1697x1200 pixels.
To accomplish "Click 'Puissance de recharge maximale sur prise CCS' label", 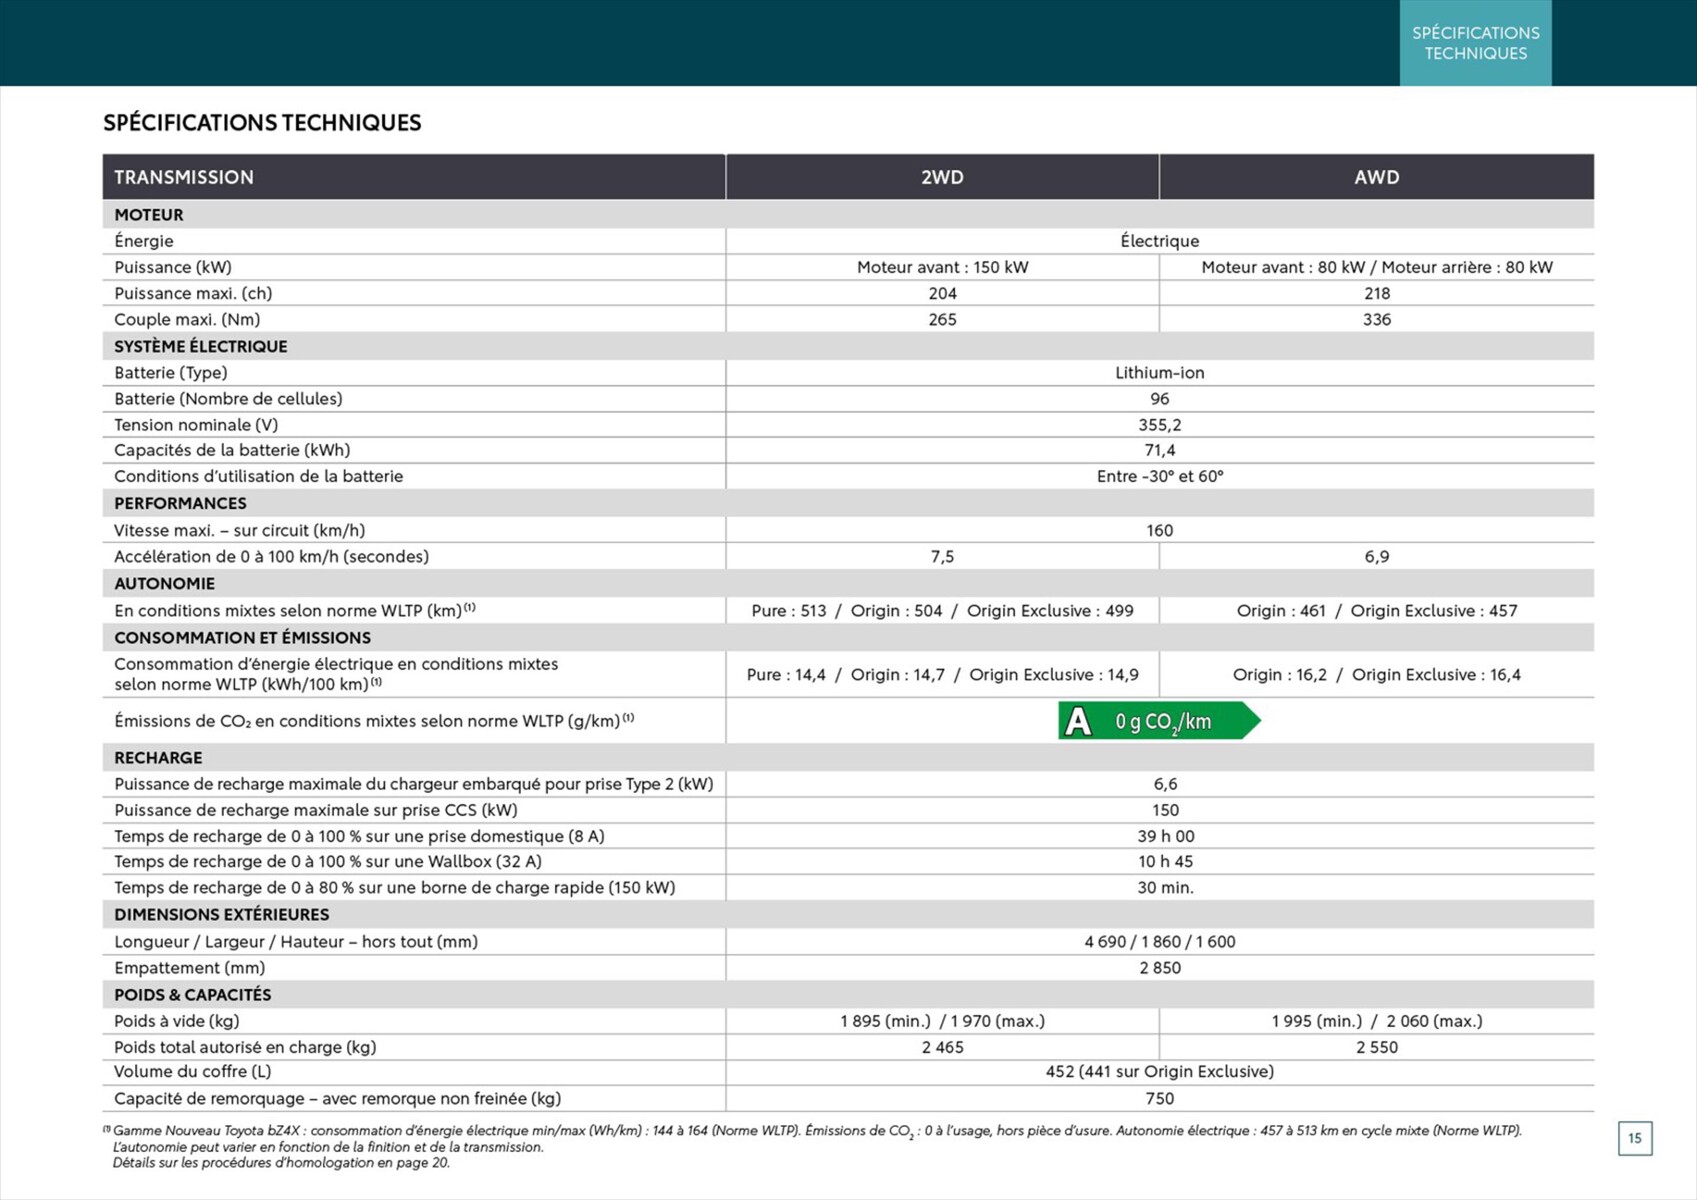I will click(x=316, y=810).
